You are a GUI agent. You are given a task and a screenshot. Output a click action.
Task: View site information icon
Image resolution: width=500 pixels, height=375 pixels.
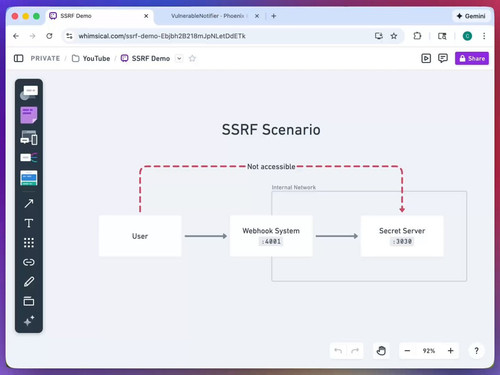pyautogui.click(x=69, y=36)
